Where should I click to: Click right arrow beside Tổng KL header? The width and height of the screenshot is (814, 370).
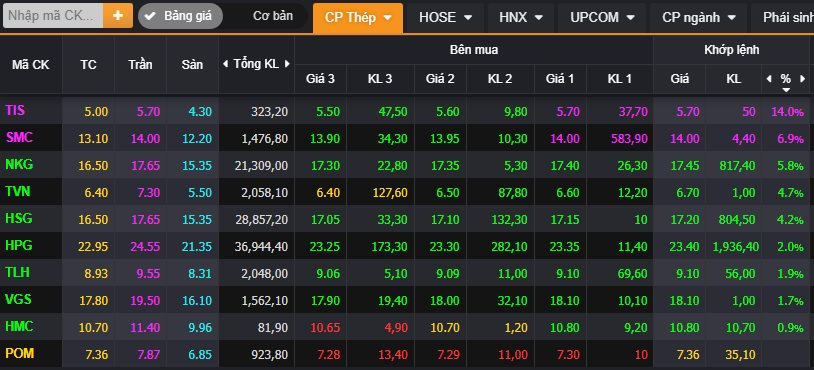click(x=287, y=64)
